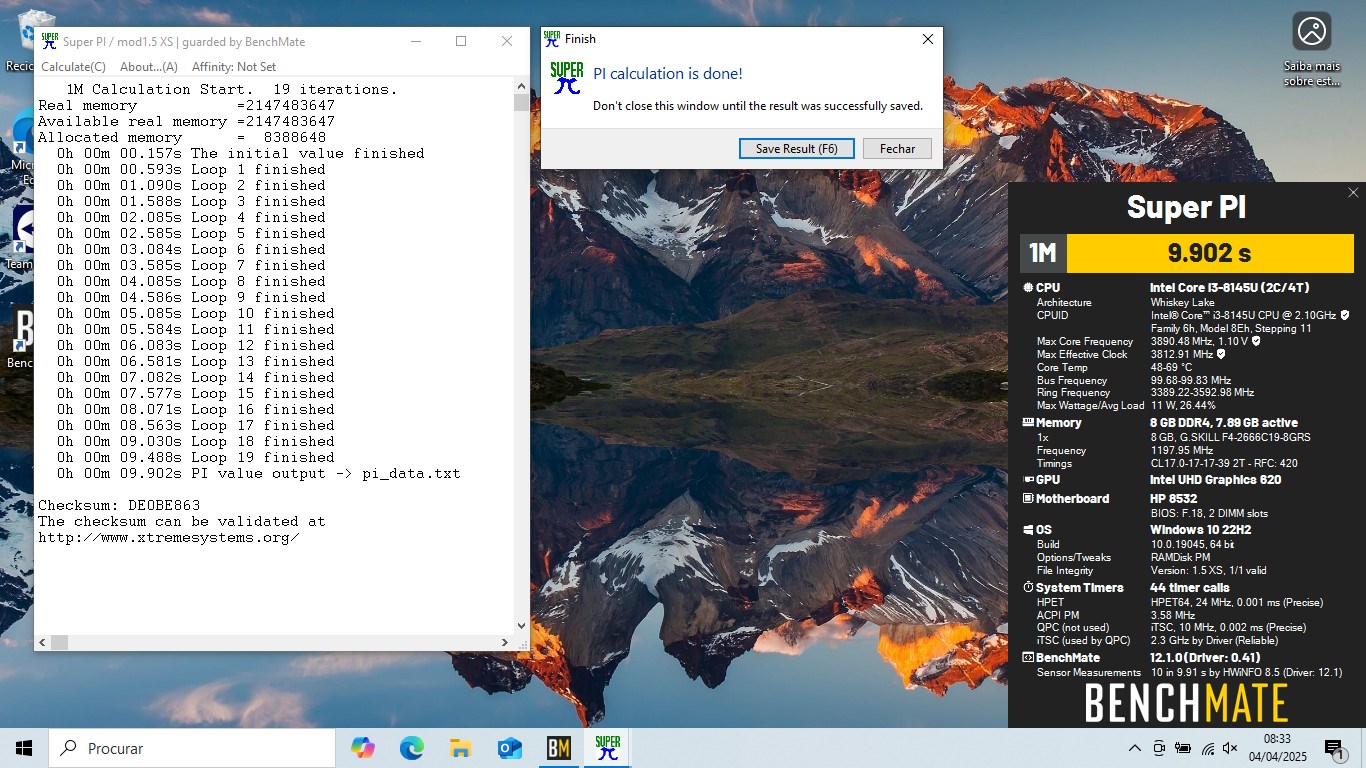The height and width of the screenshot is (768, 1366).
Task: Click 8 GB DDR4, 7.89 GB active text
Action: [x=1224, y=423]
